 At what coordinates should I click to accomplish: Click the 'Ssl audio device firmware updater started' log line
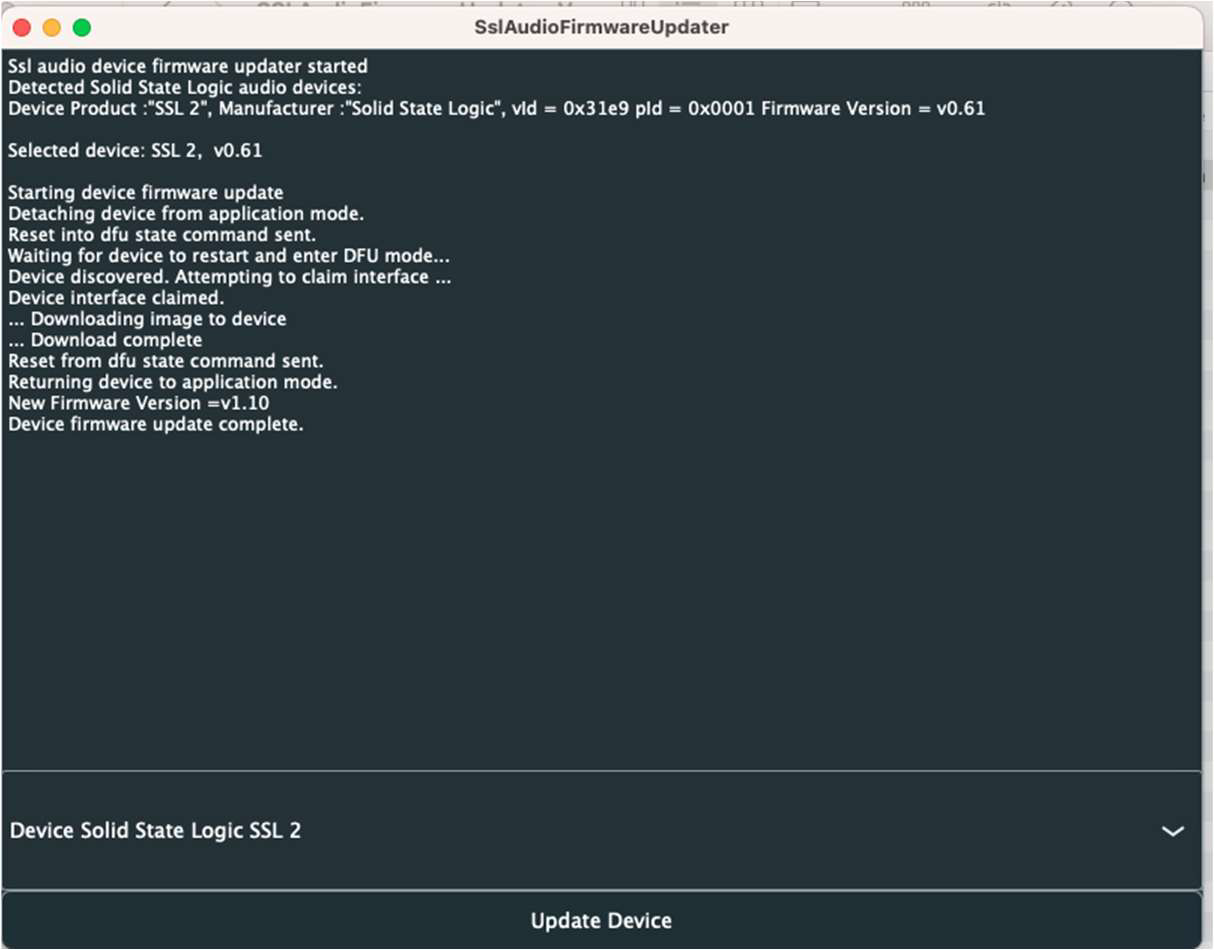pyautogui.click(x=188, y=67)
